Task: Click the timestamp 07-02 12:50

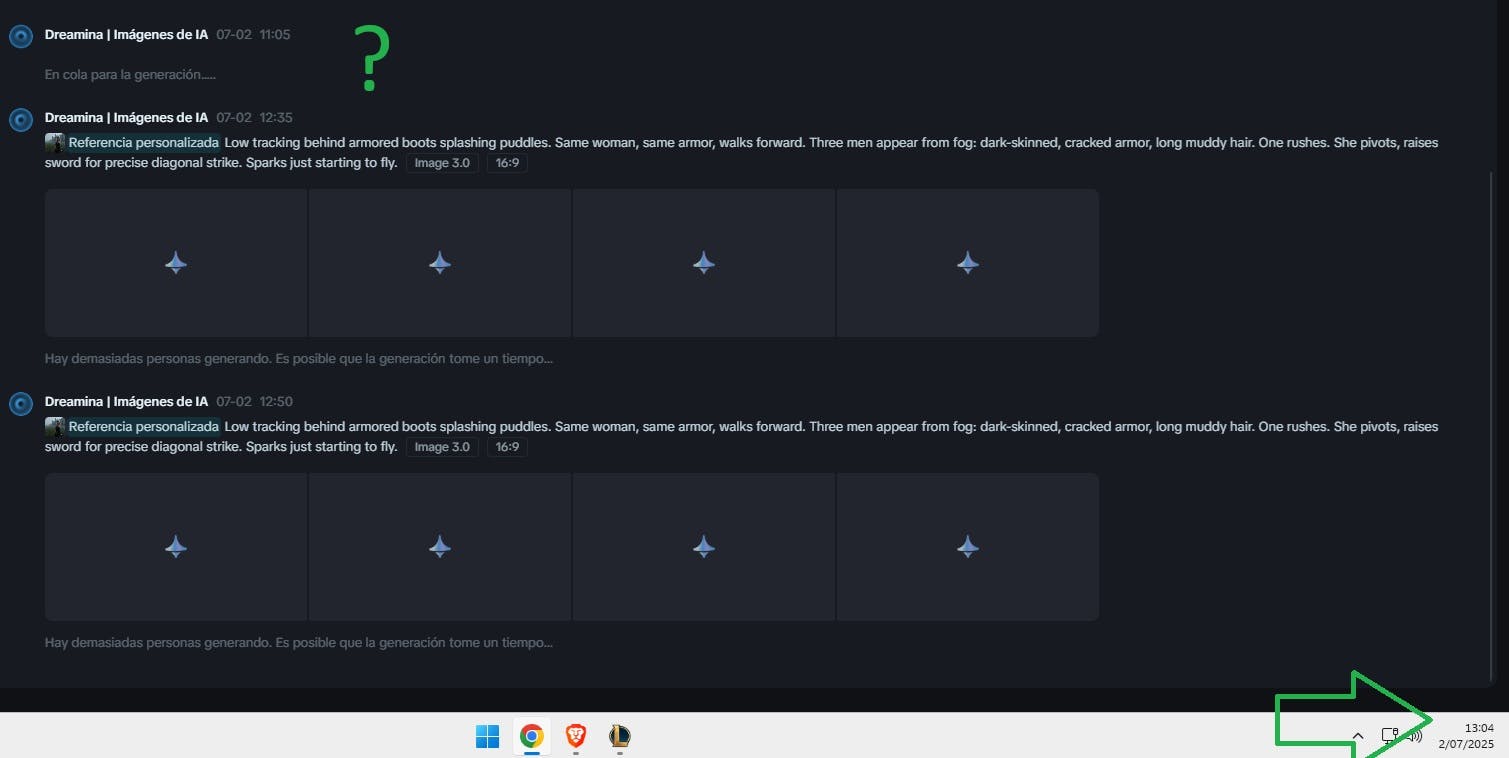Action: coord(254,402)
